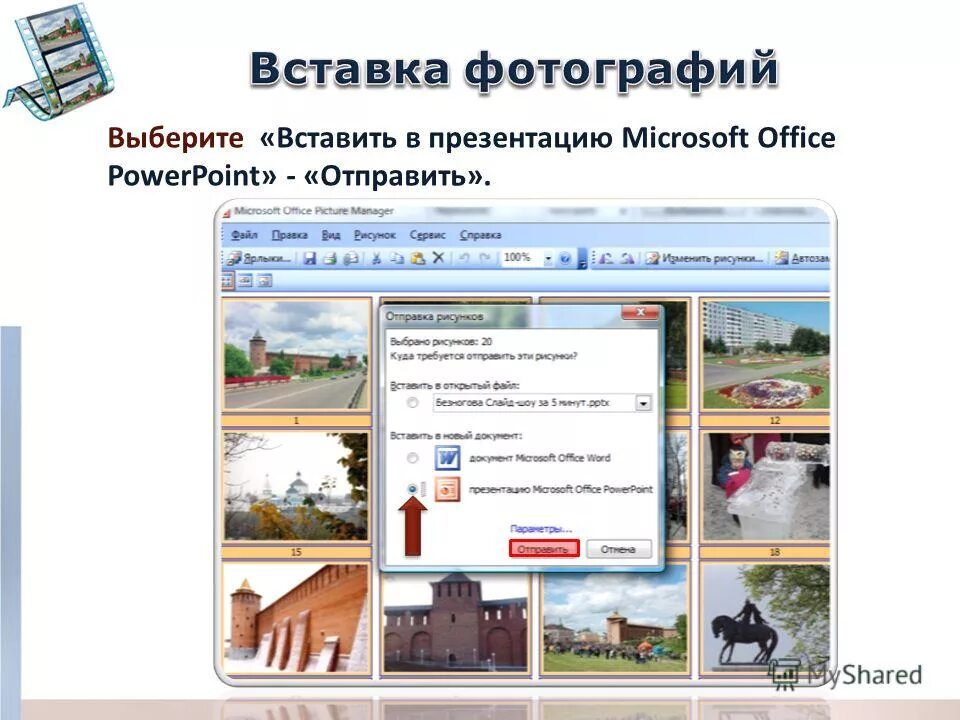Open the Сервис menu
Image resolution: width=960 pixels, height=720 pixels.
pyautogui.click(x=427, y=235)
